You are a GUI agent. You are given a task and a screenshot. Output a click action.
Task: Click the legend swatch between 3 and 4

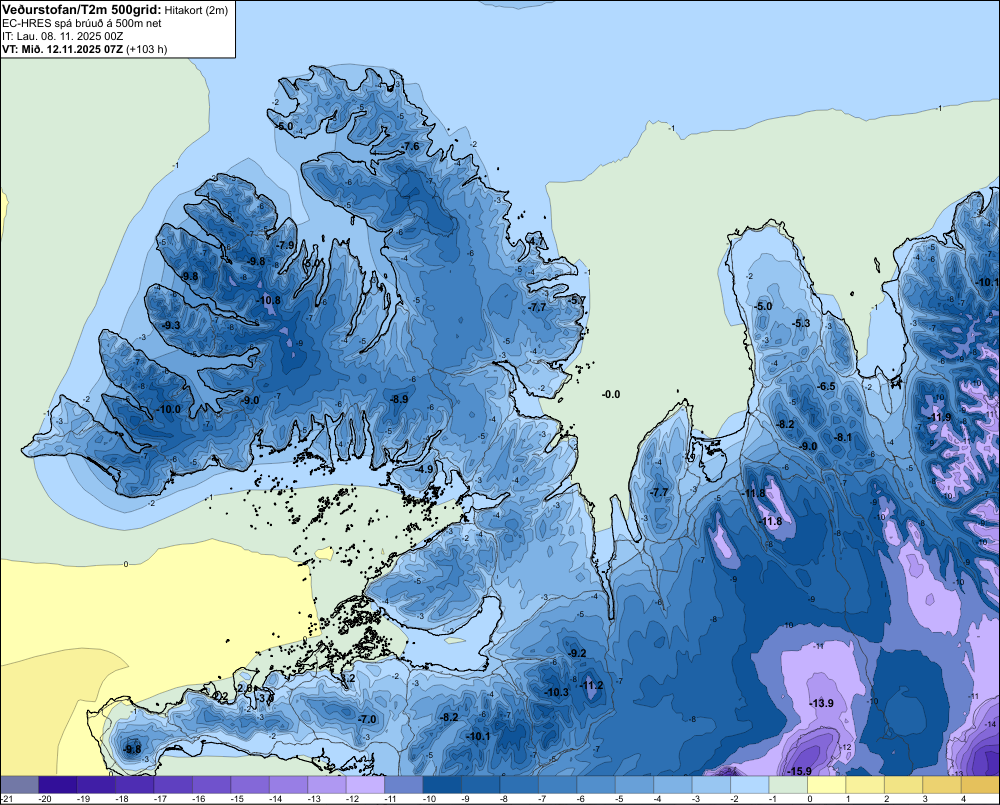click(942, 785)
